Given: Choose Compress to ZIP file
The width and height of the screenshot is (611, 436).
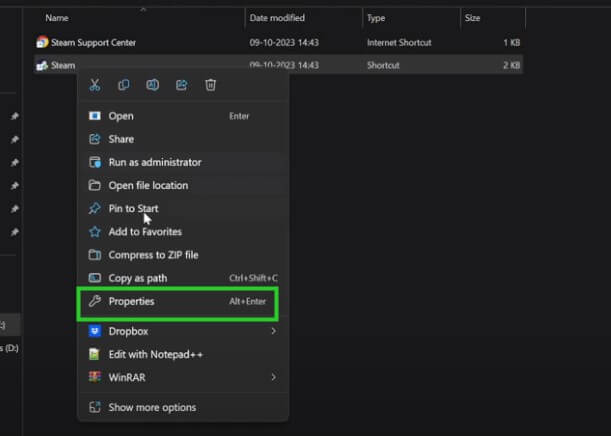Looking at the screenshot, I should (153, 255).
